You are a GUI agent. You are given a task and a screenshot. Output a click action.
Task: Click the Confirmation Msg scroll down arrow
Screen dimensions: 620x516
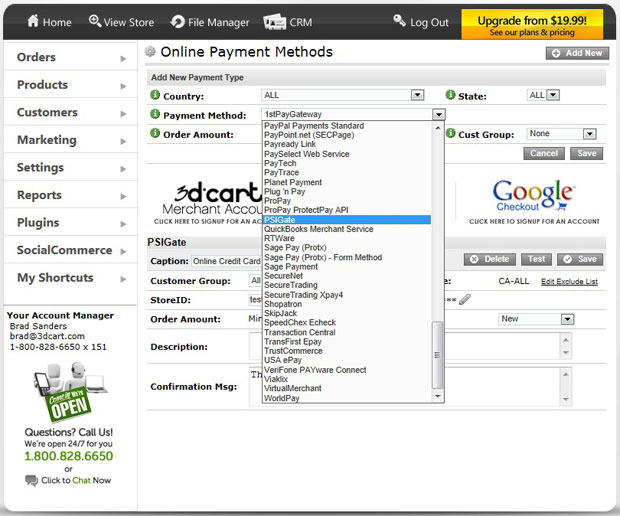[566, 399]
